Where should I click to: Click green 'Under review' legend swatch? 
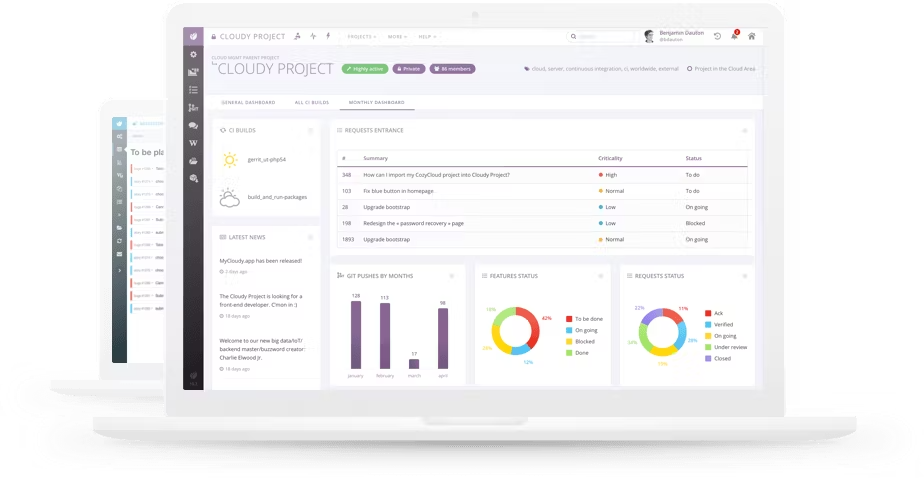tap(708, 347)
